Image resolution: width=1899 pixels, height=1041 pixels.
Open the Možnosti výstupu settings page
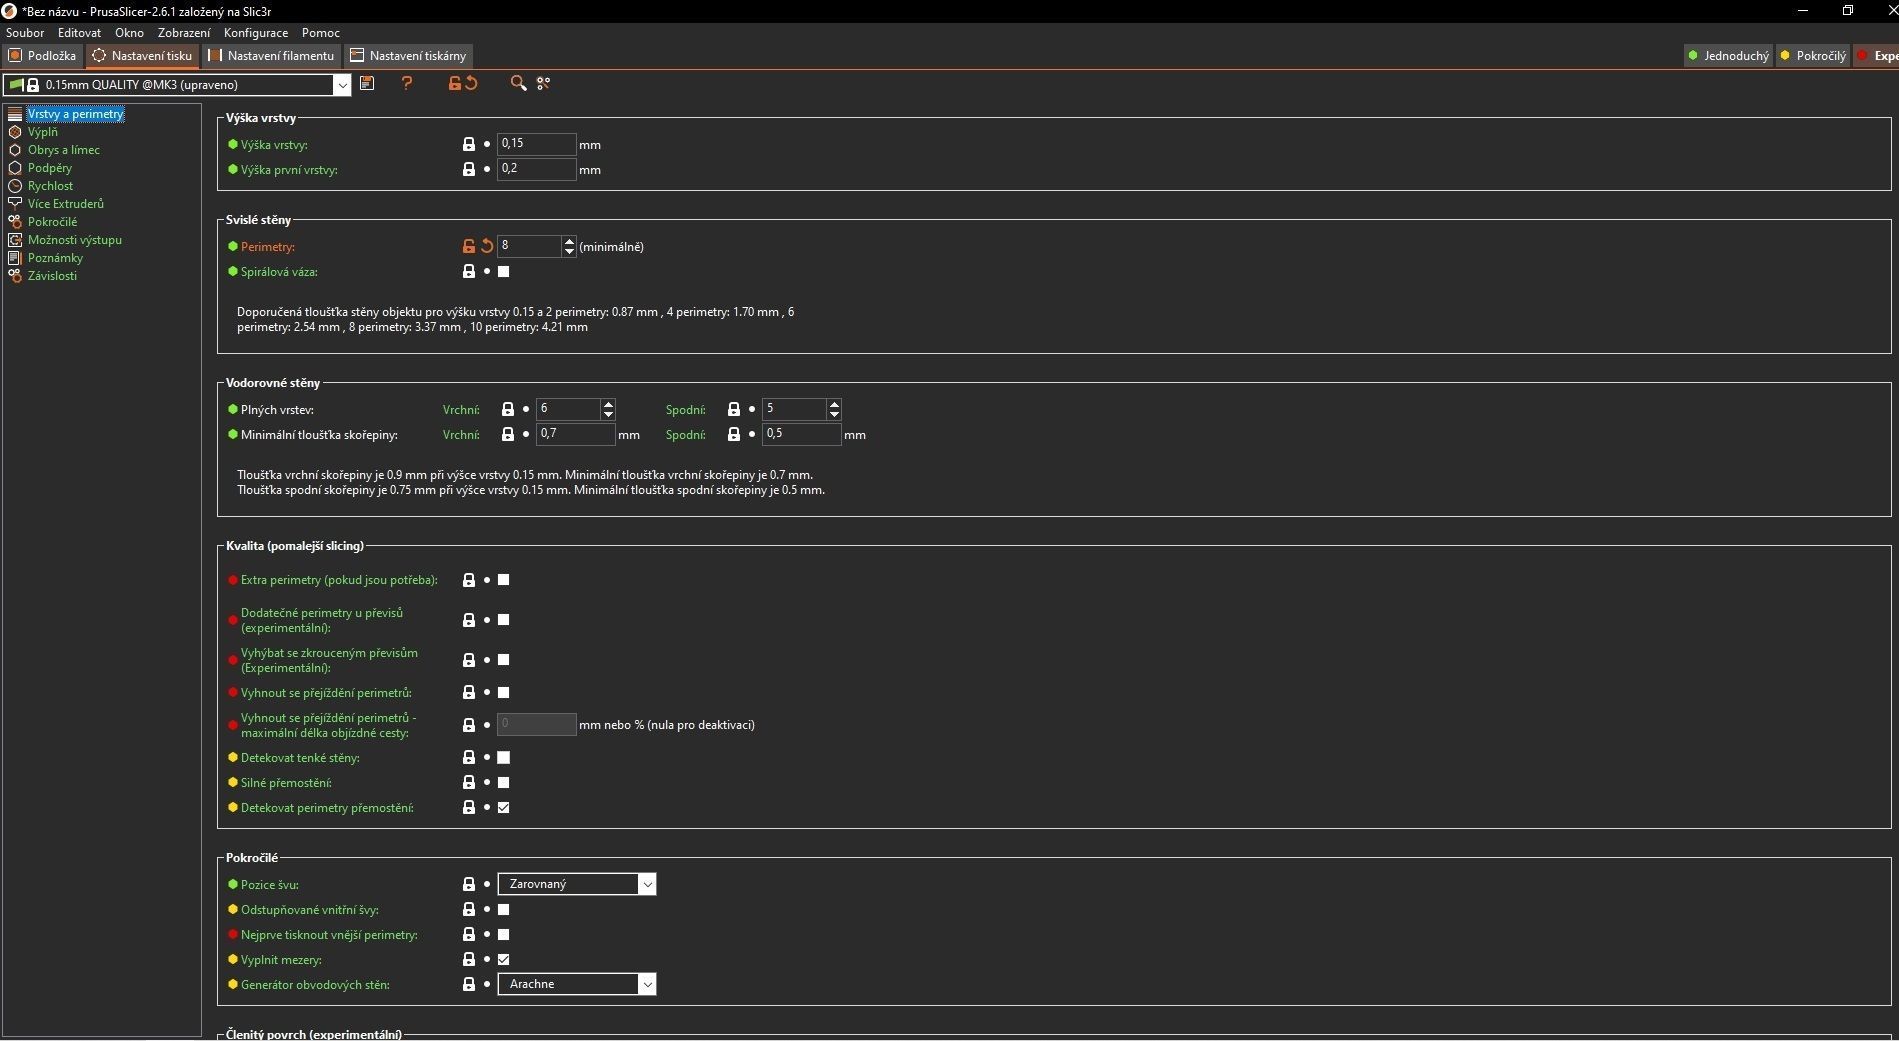(75, 240)
